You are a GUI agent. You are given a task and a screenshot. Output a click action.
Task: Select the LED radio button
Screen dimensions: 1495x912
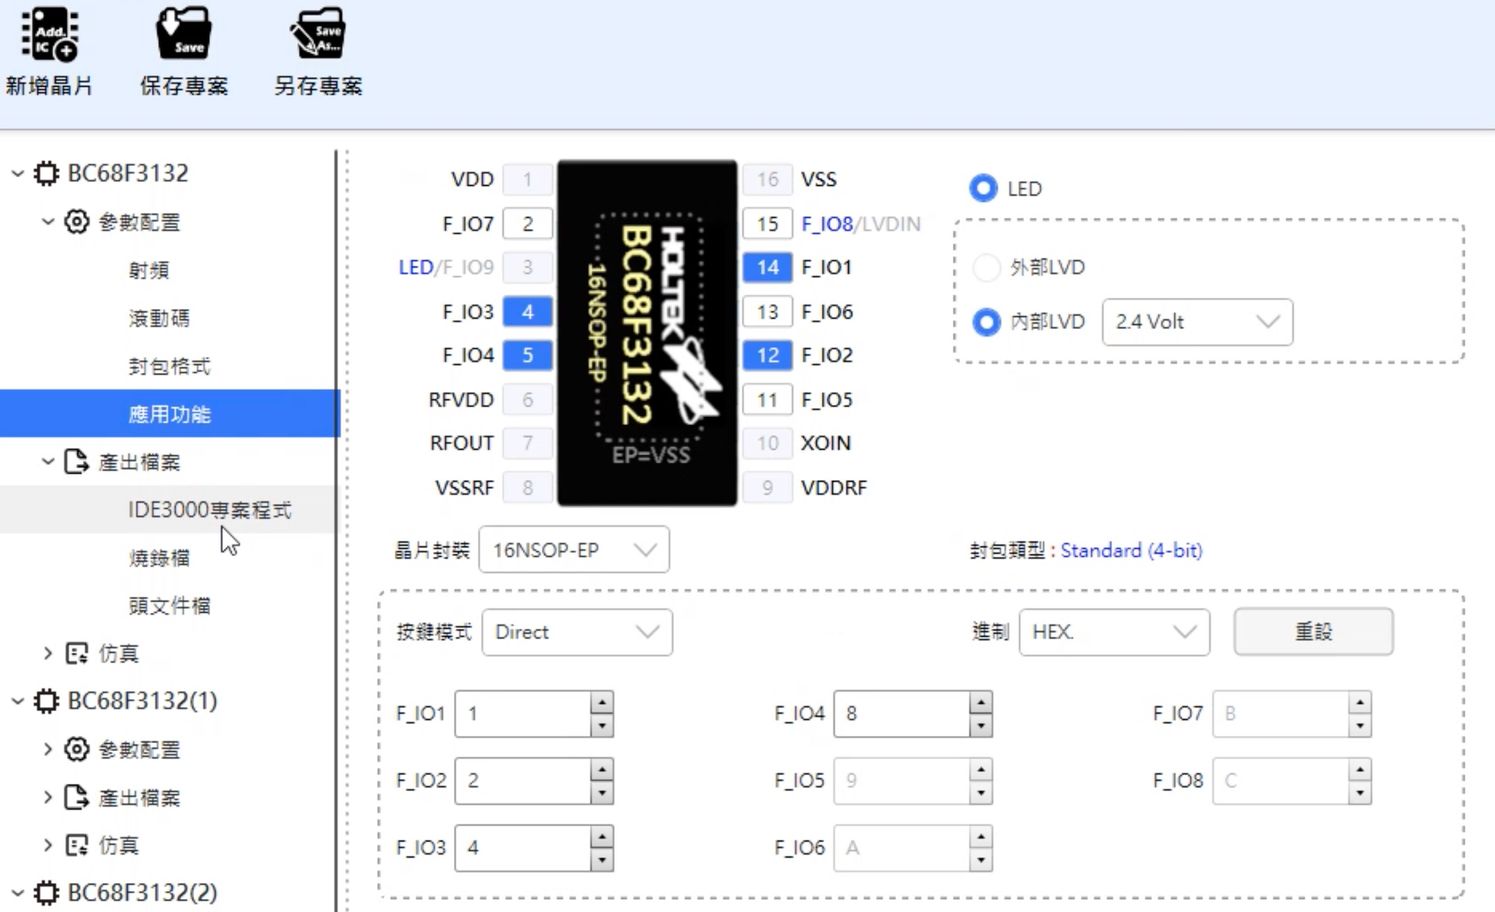(x=983, y=188)
